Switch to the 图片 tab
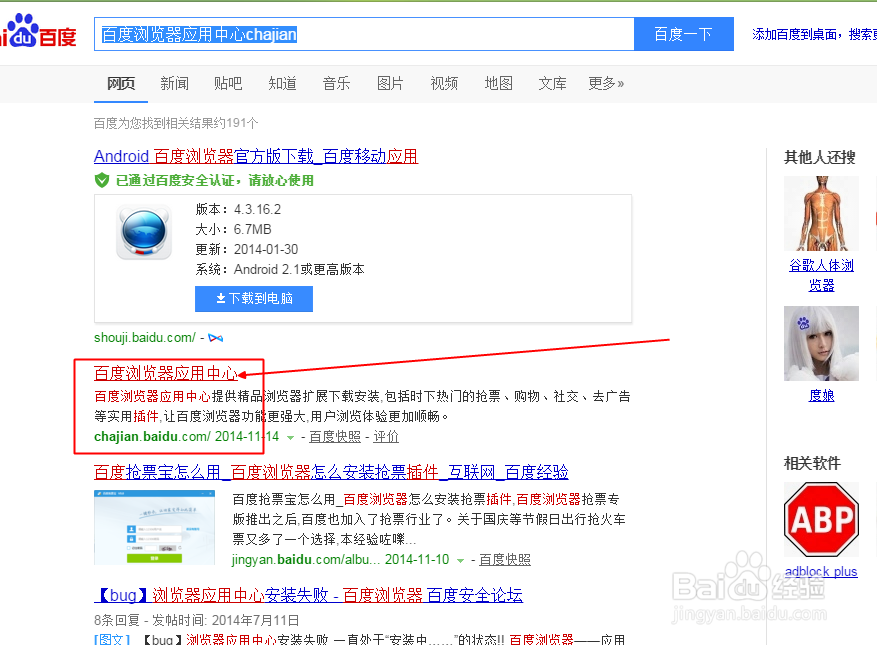This screenshot has height=645, width=877. pos(390,84)
